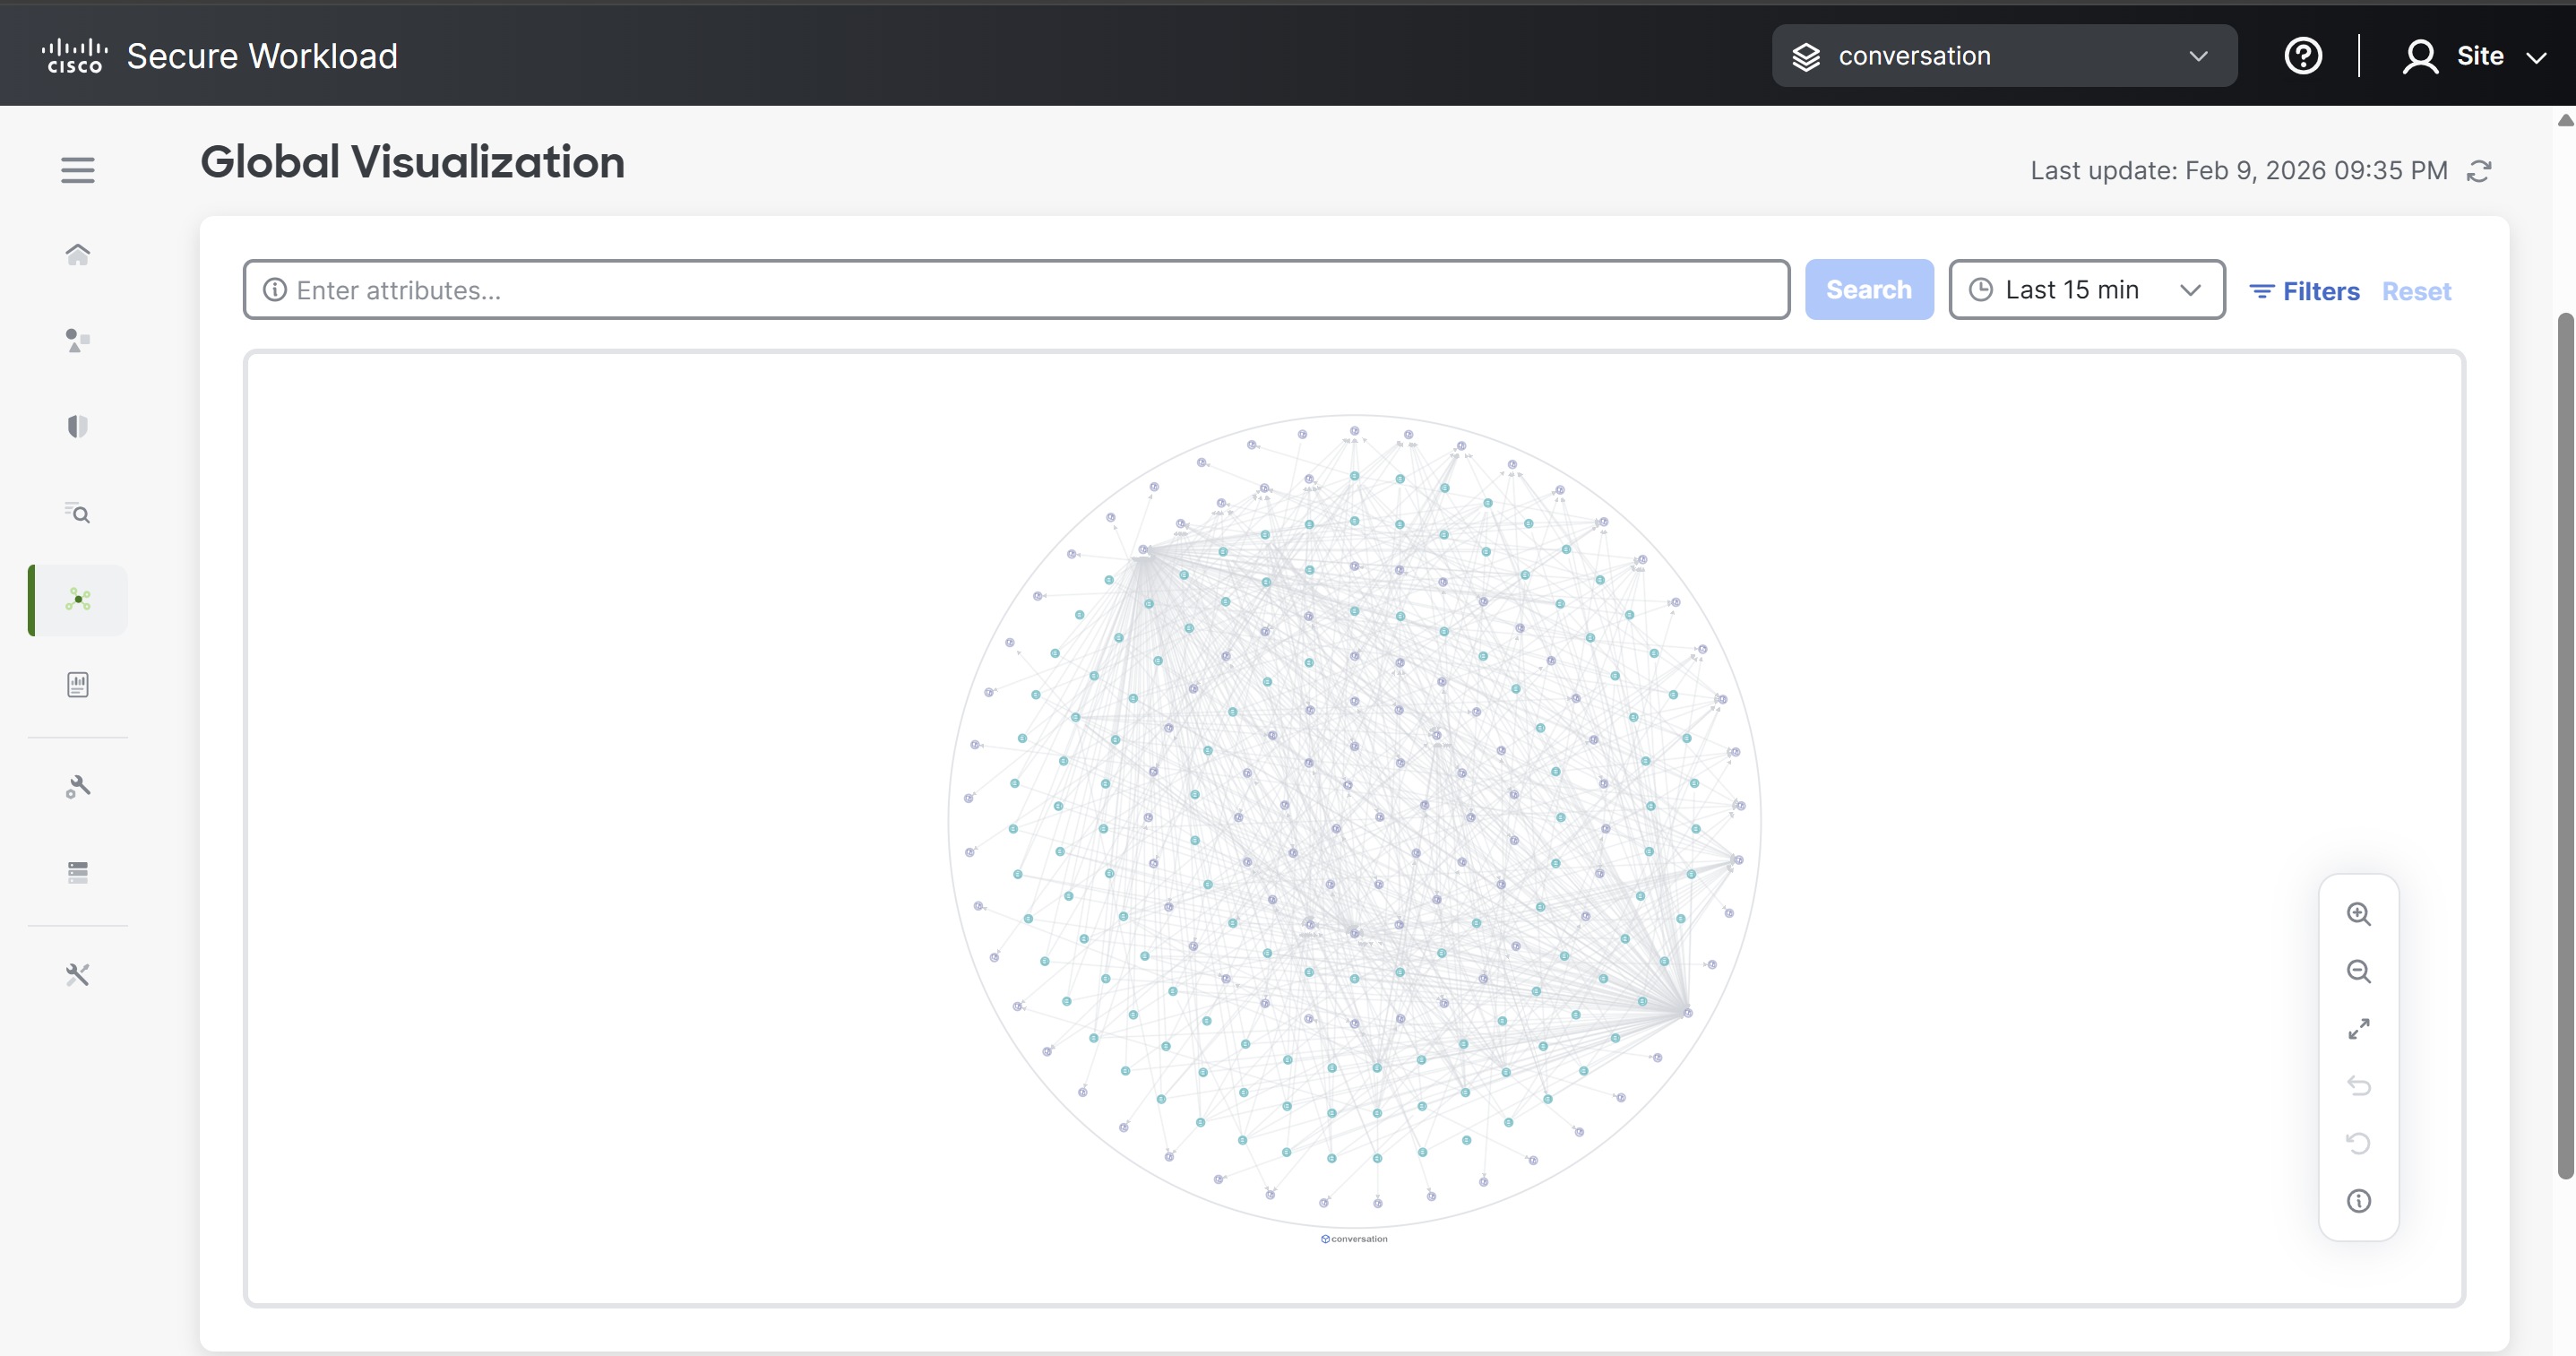Open the Filters panel

(x=2304, y=291)
